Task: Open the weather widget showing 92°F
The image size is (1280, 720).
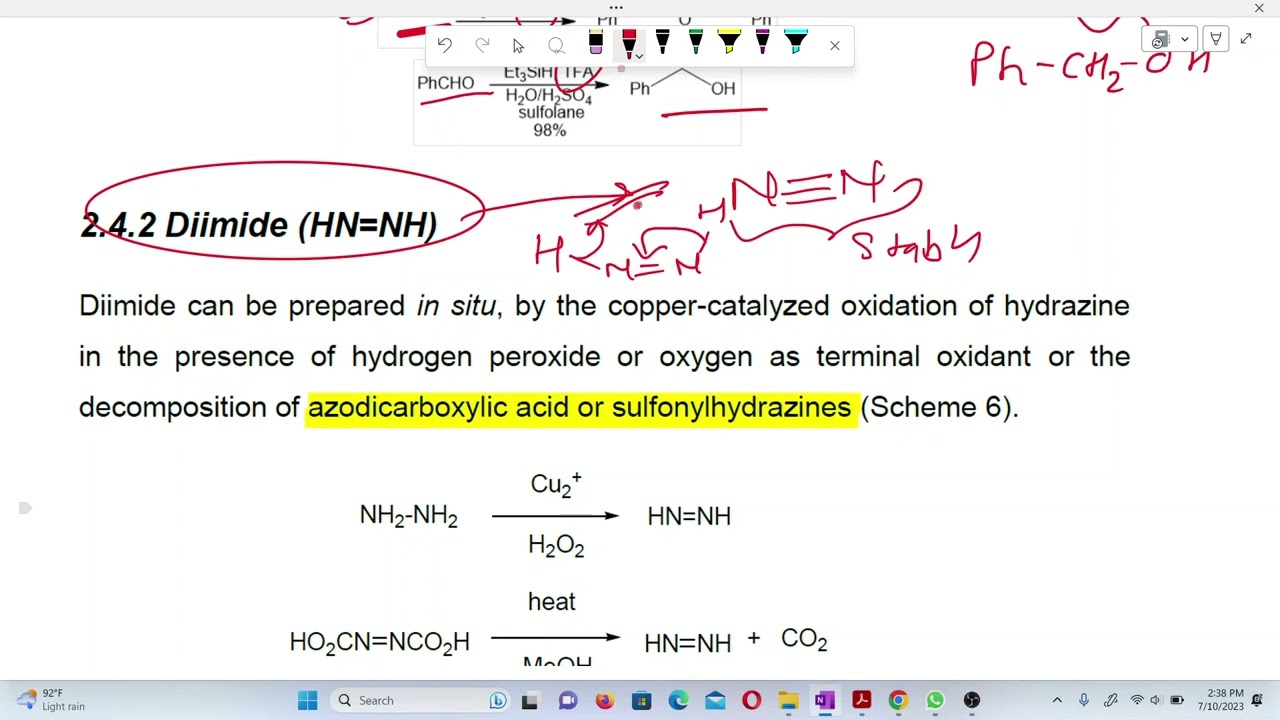Action: pos(50,700)
